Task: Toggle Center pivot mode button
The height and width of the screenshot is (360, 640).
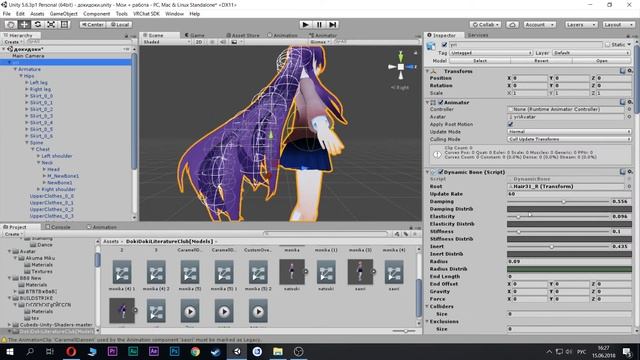Action: coord(92,24)
